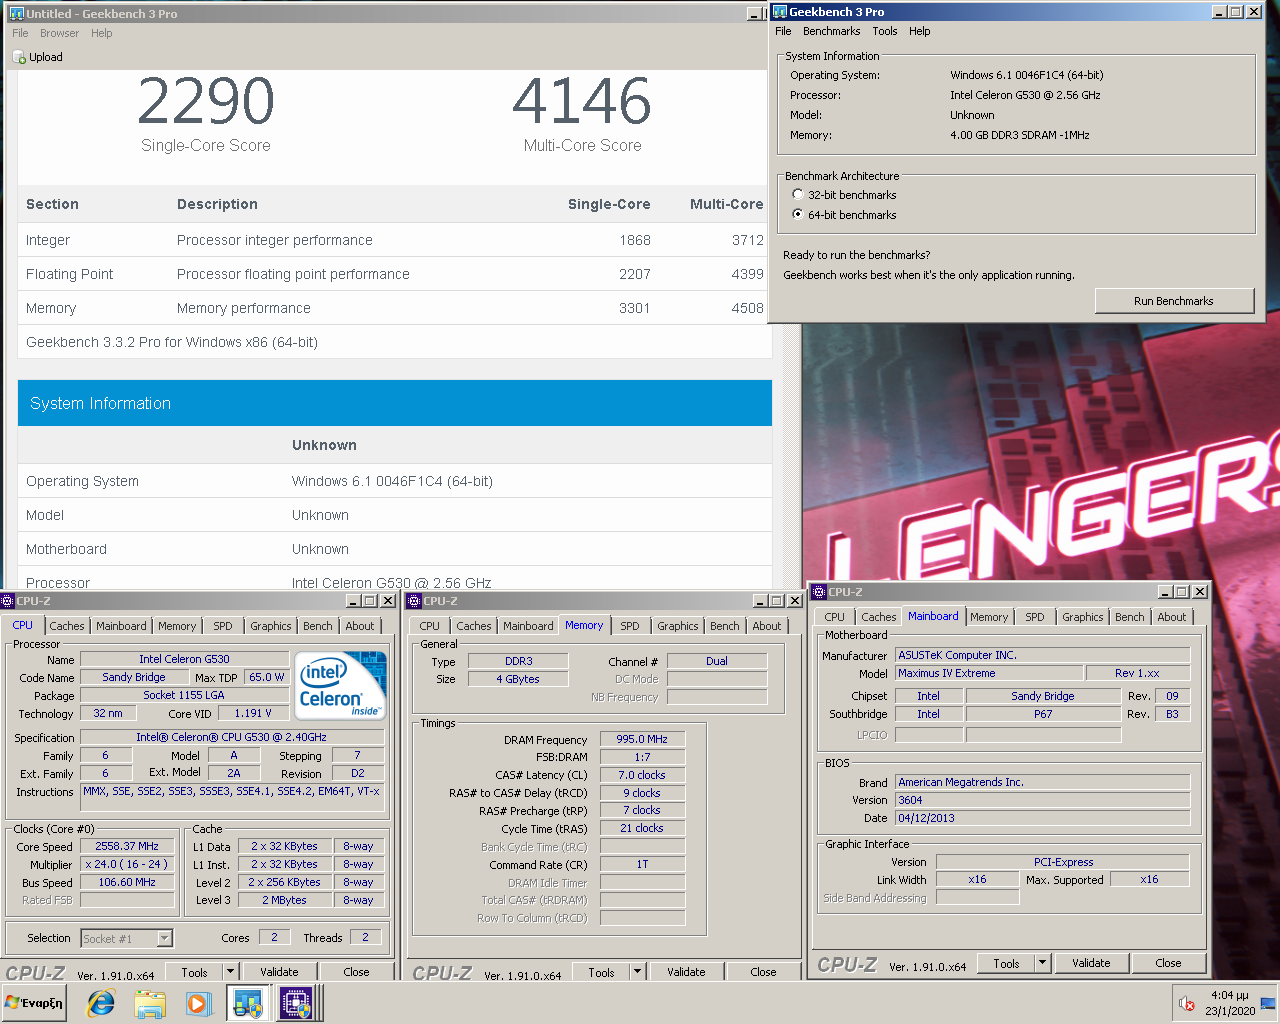Open Help menu in Geekbench 3 Pro dialog

click(920, 31)
